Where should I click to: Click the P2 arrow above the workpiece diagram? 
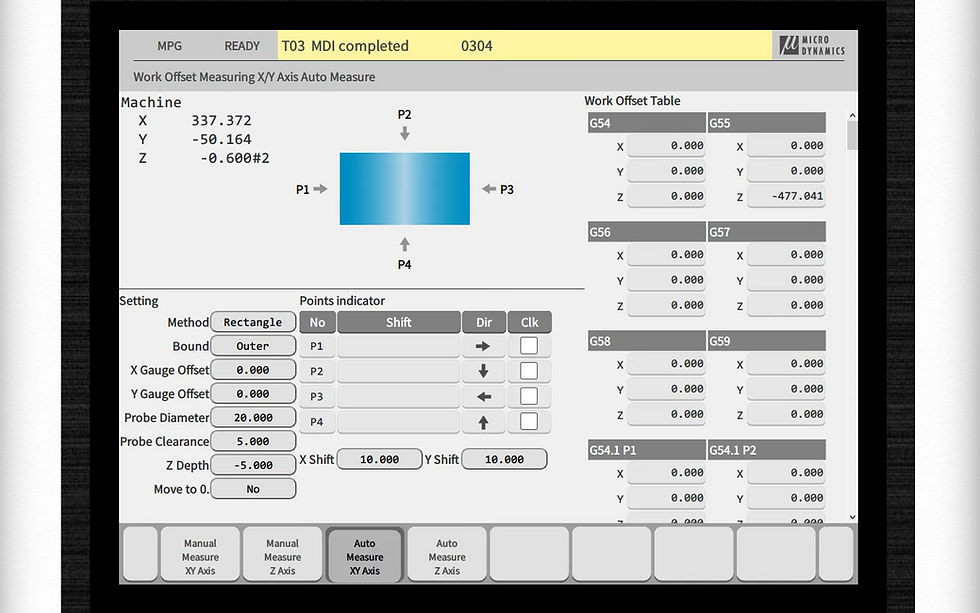pos(404,131)
